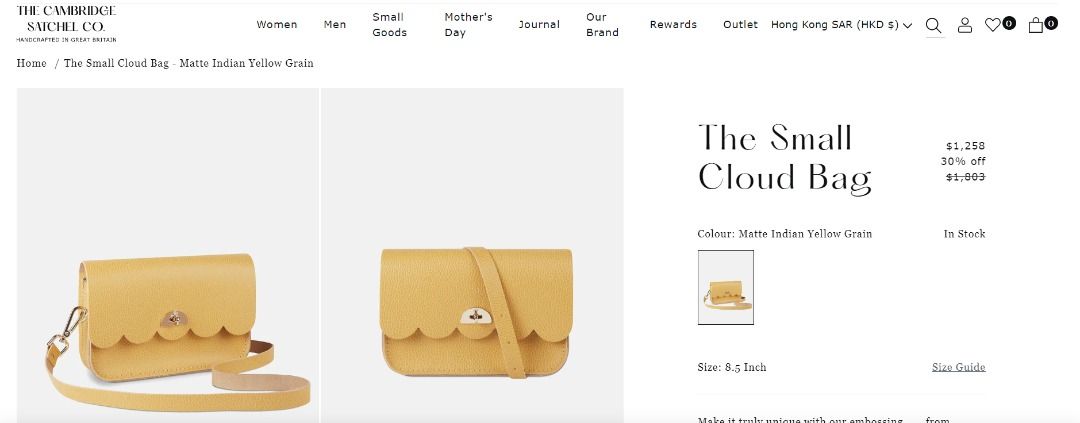The width and height of the screenshot is (1080, 423).
Task: Open the Journal page
Action: coord(539,25)
